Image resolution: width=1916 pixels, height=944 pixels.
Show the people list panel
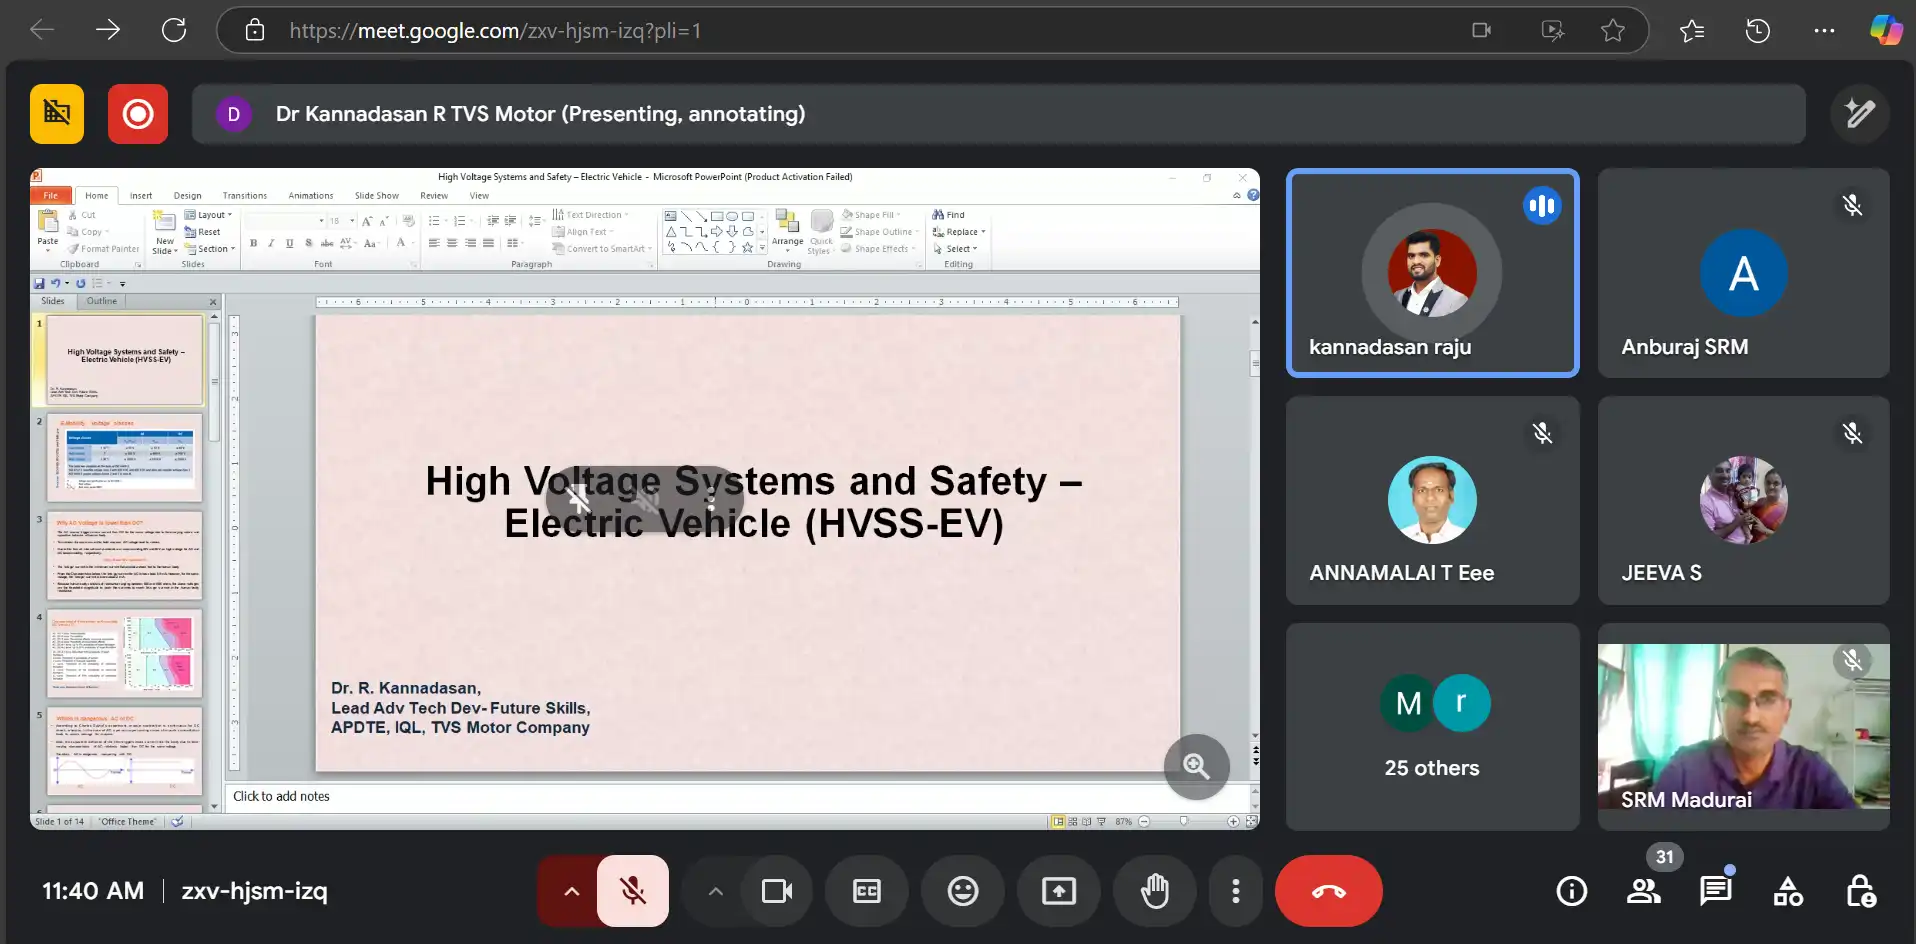(1643, 891)
